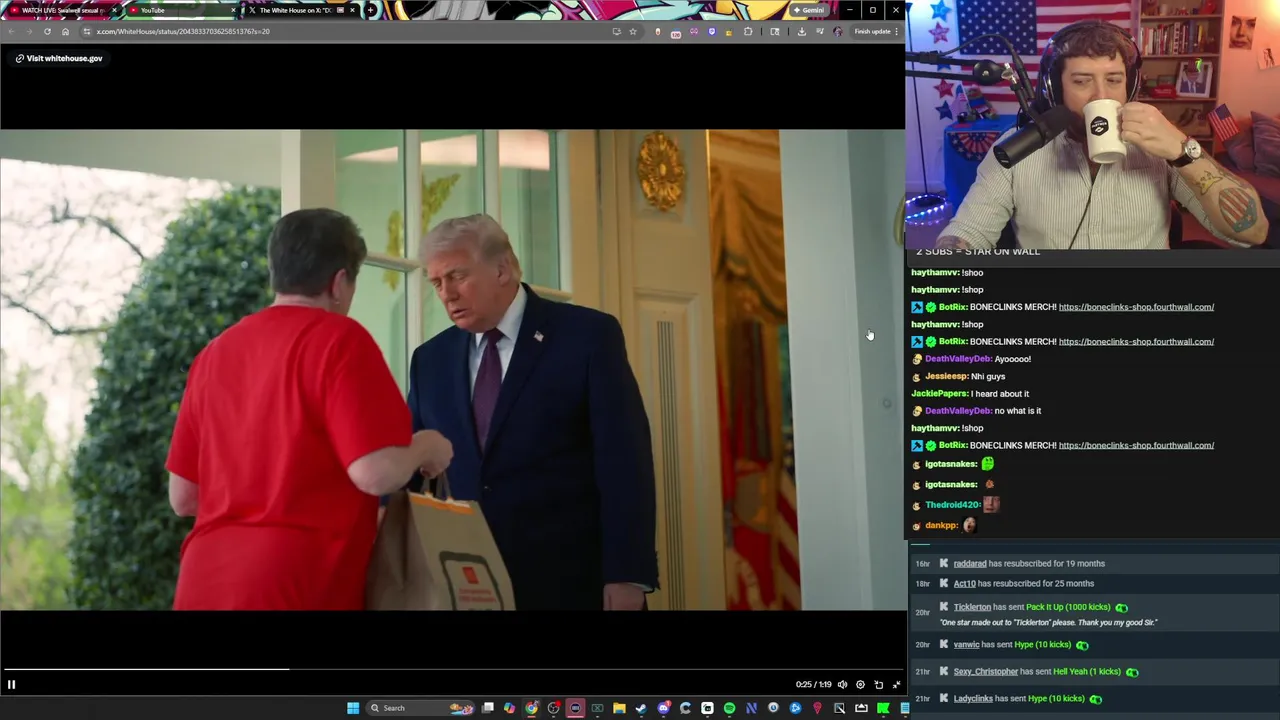
Task: Open the Extensions puzzle menu
Action: tap(748, 31)
